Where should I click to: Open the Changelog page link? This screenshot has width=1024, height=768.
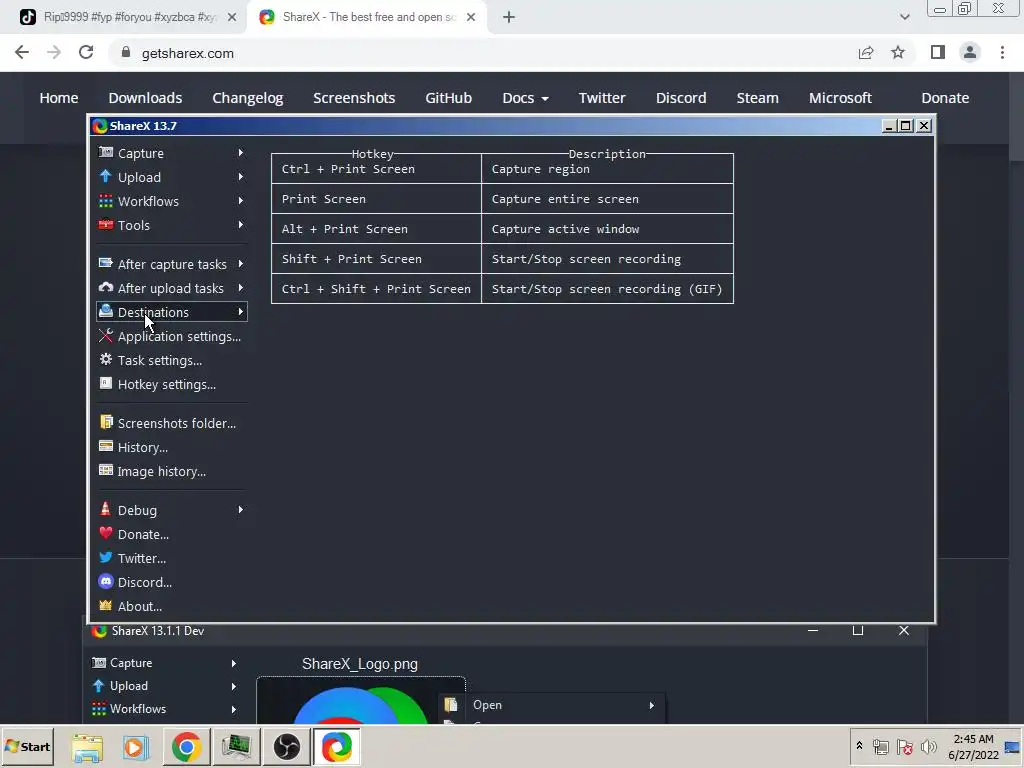[248, 98]
